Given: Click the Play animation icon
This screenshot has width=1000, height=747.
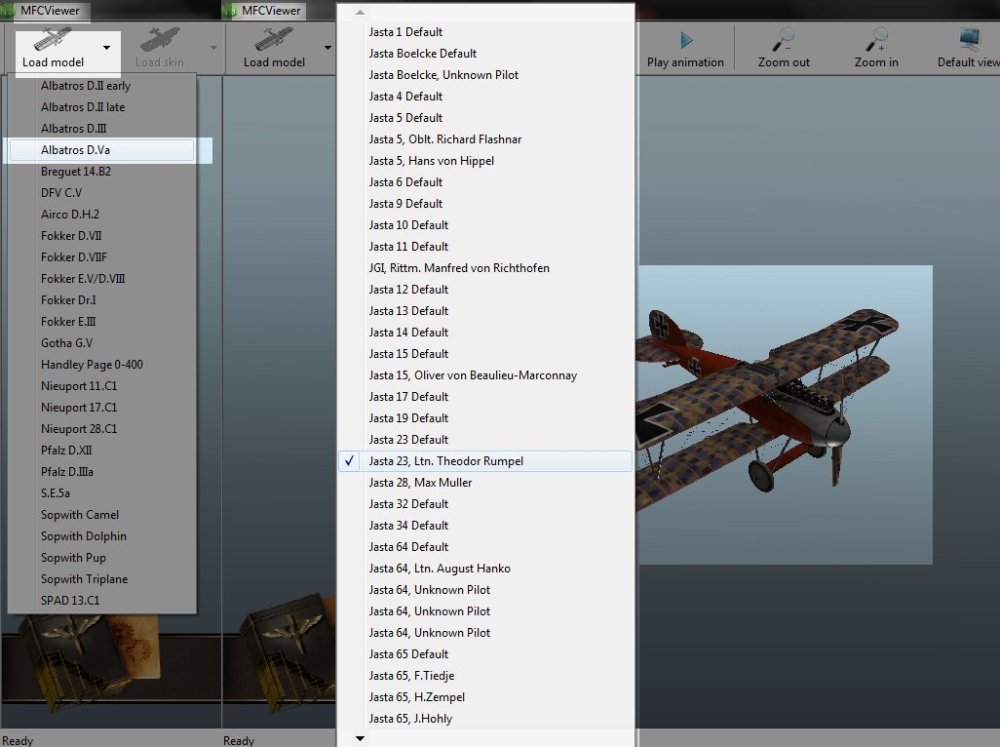Looking at the screenshot, I should click(x=686, y=40).
